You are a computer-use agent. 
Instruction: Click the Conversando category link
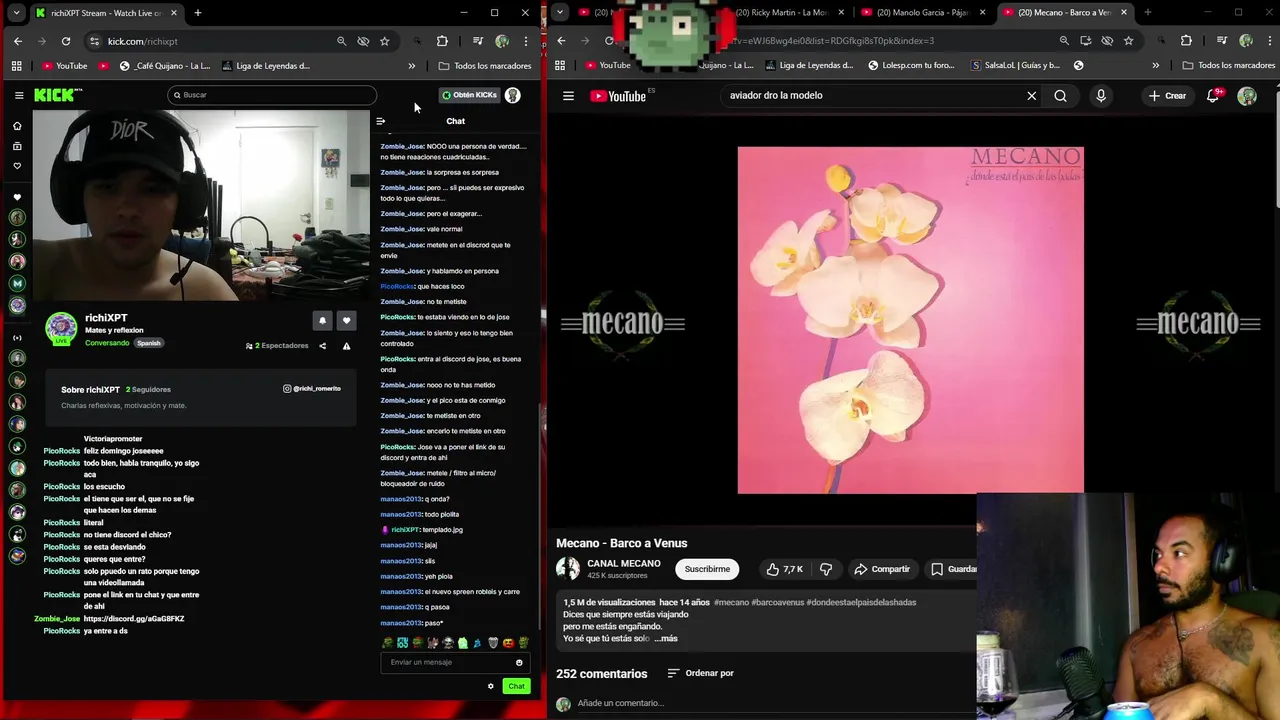107,343
